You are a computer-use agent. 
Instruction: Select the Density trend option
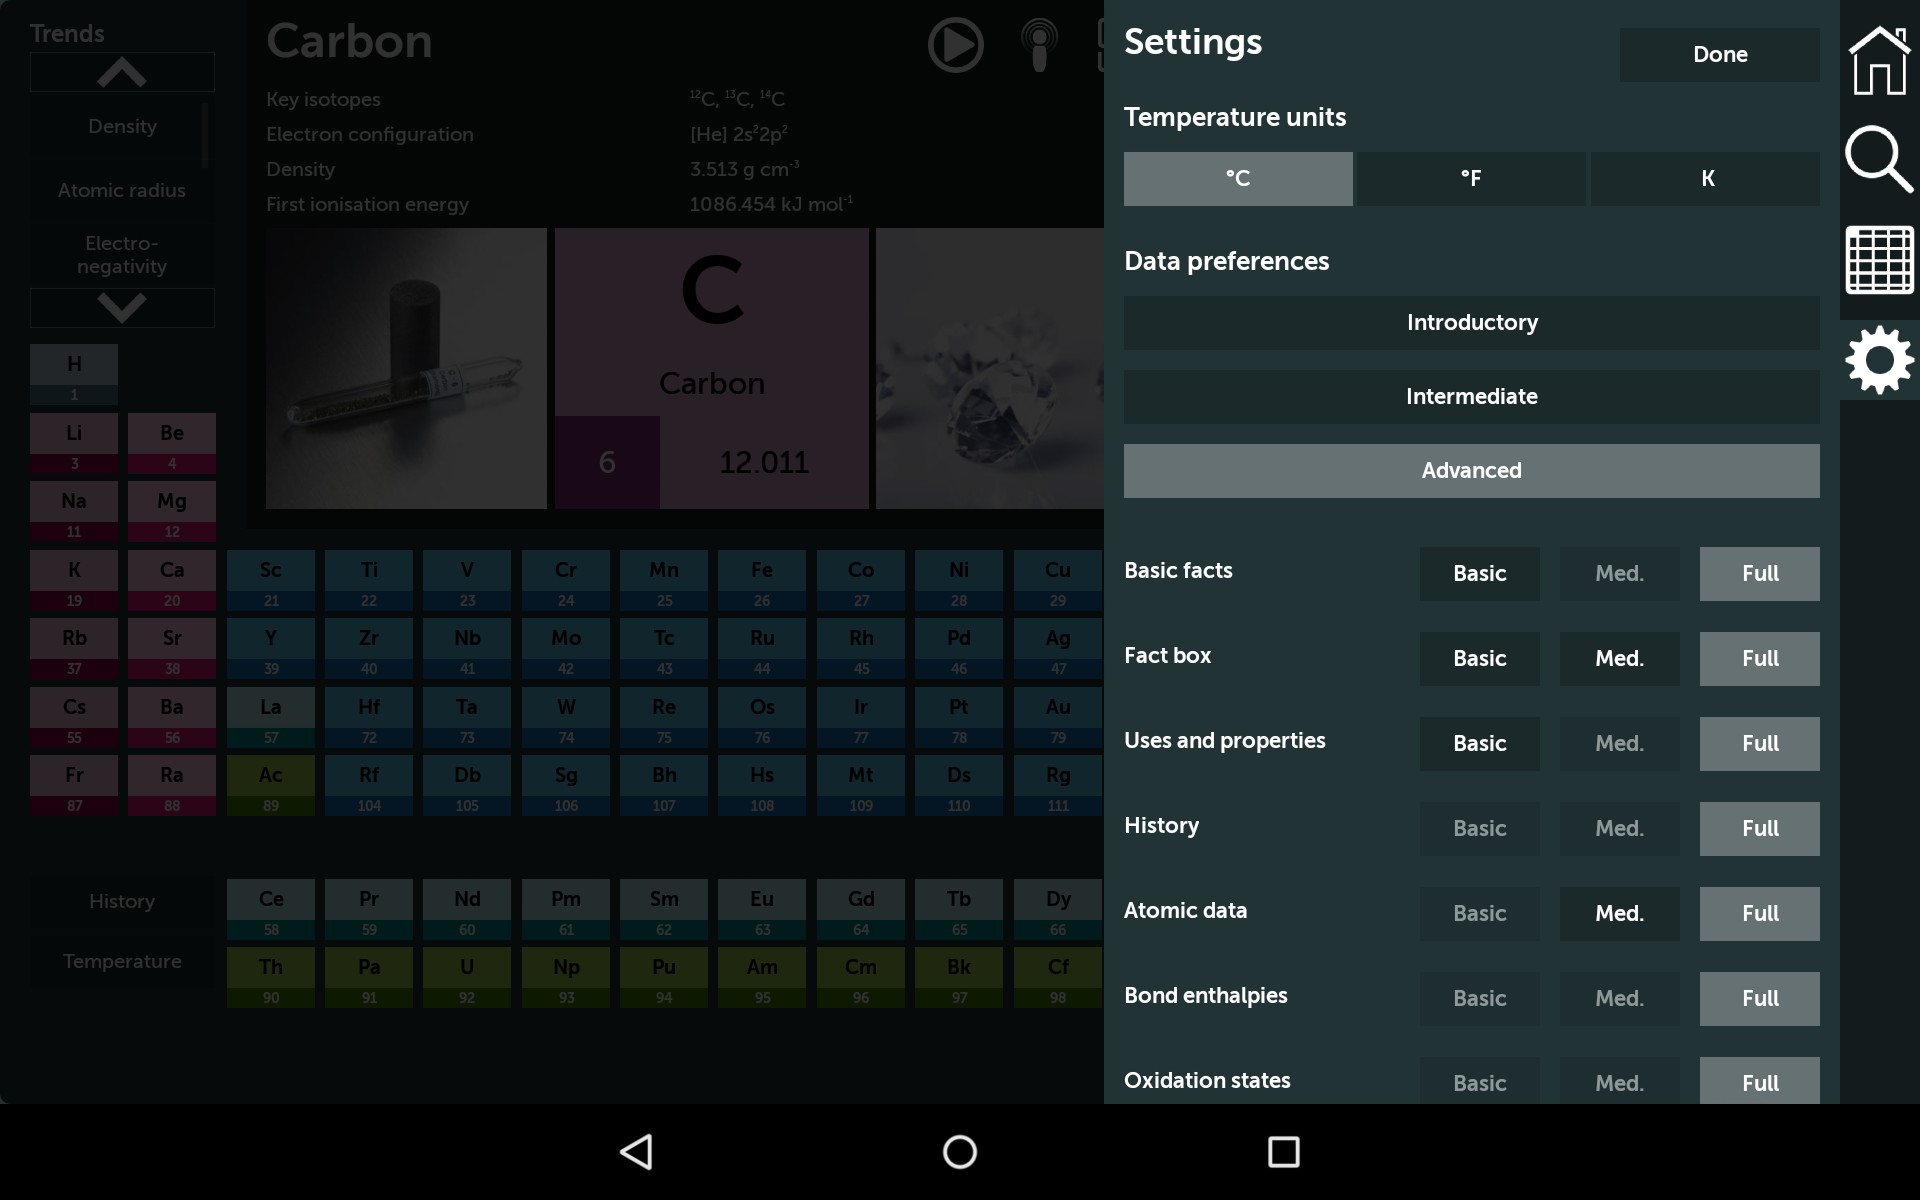tap(122, 127)
